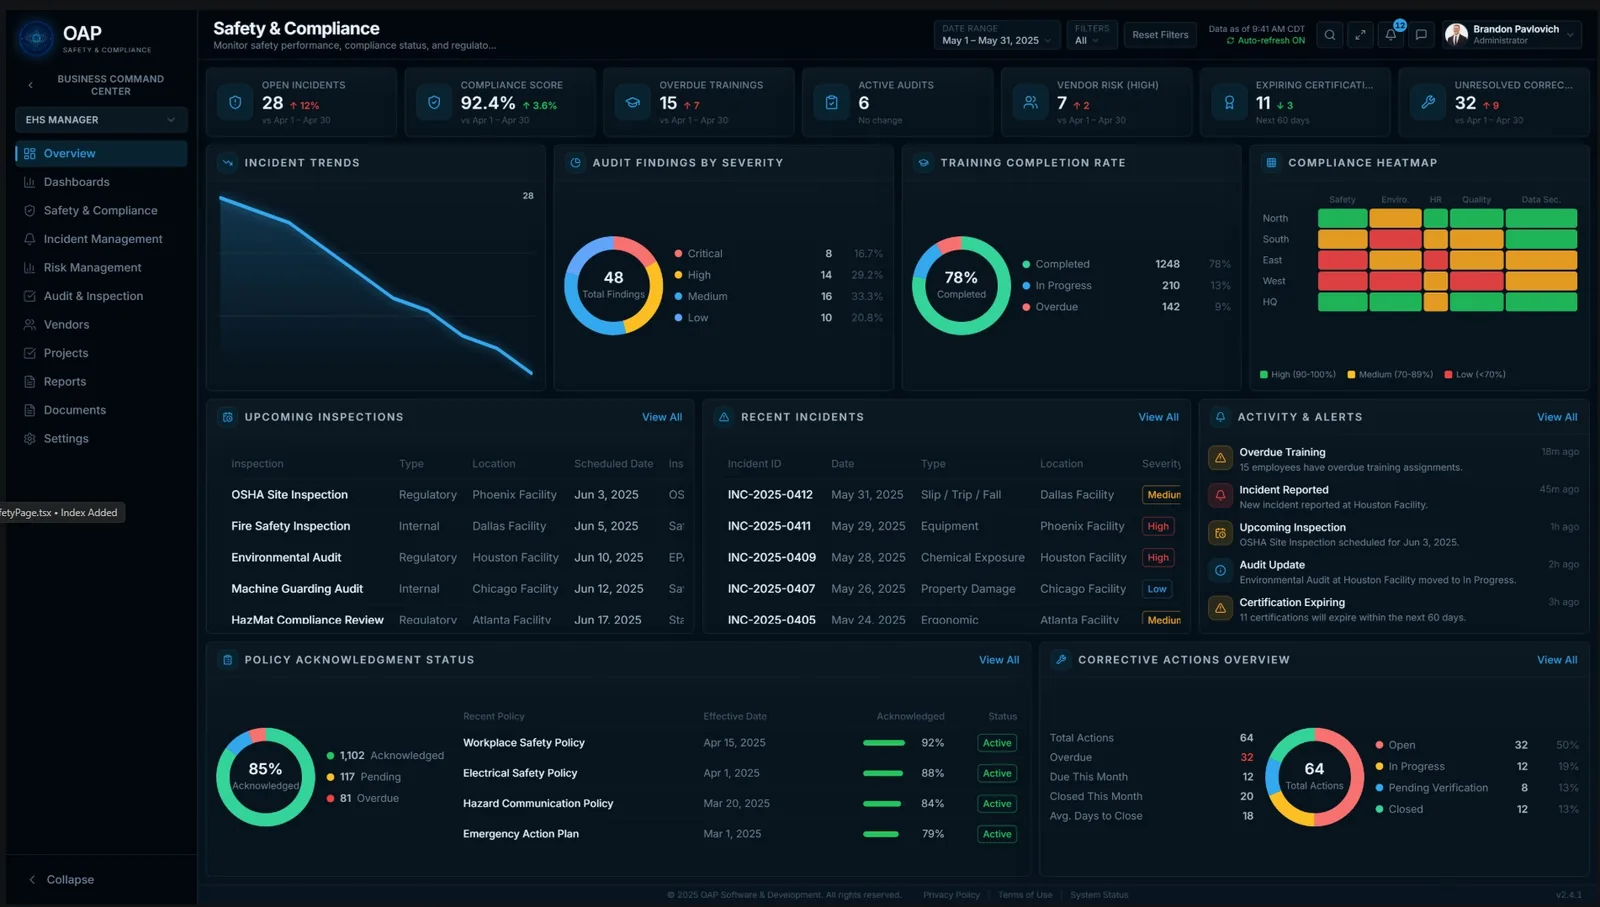Screen dimensions: 1600x907
Task: View All upcoming inspections
Action: 662,417
